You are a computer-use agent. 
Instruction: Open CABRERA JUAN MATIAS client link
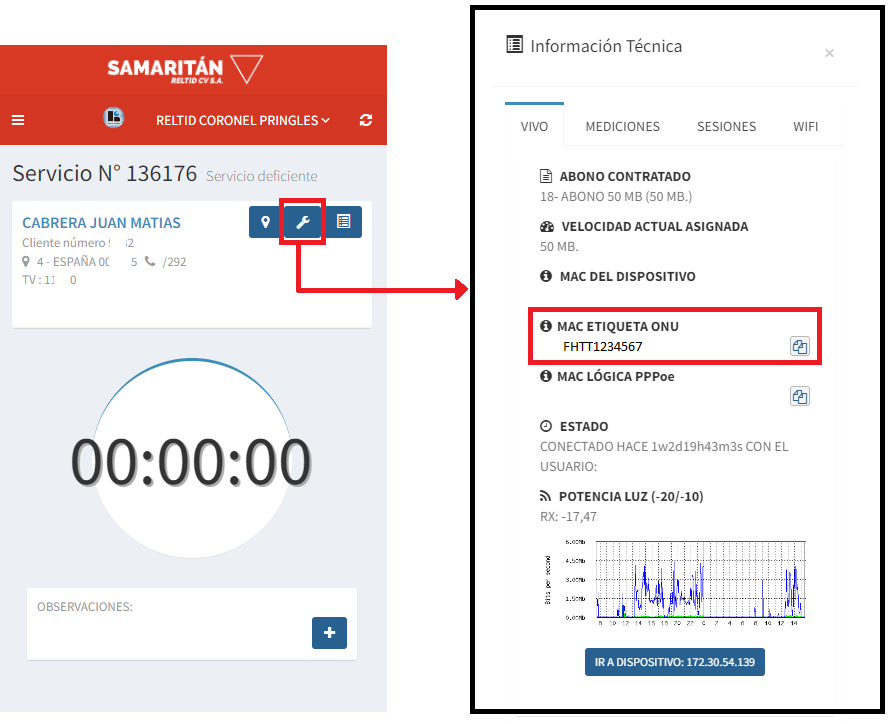point(101,222)
